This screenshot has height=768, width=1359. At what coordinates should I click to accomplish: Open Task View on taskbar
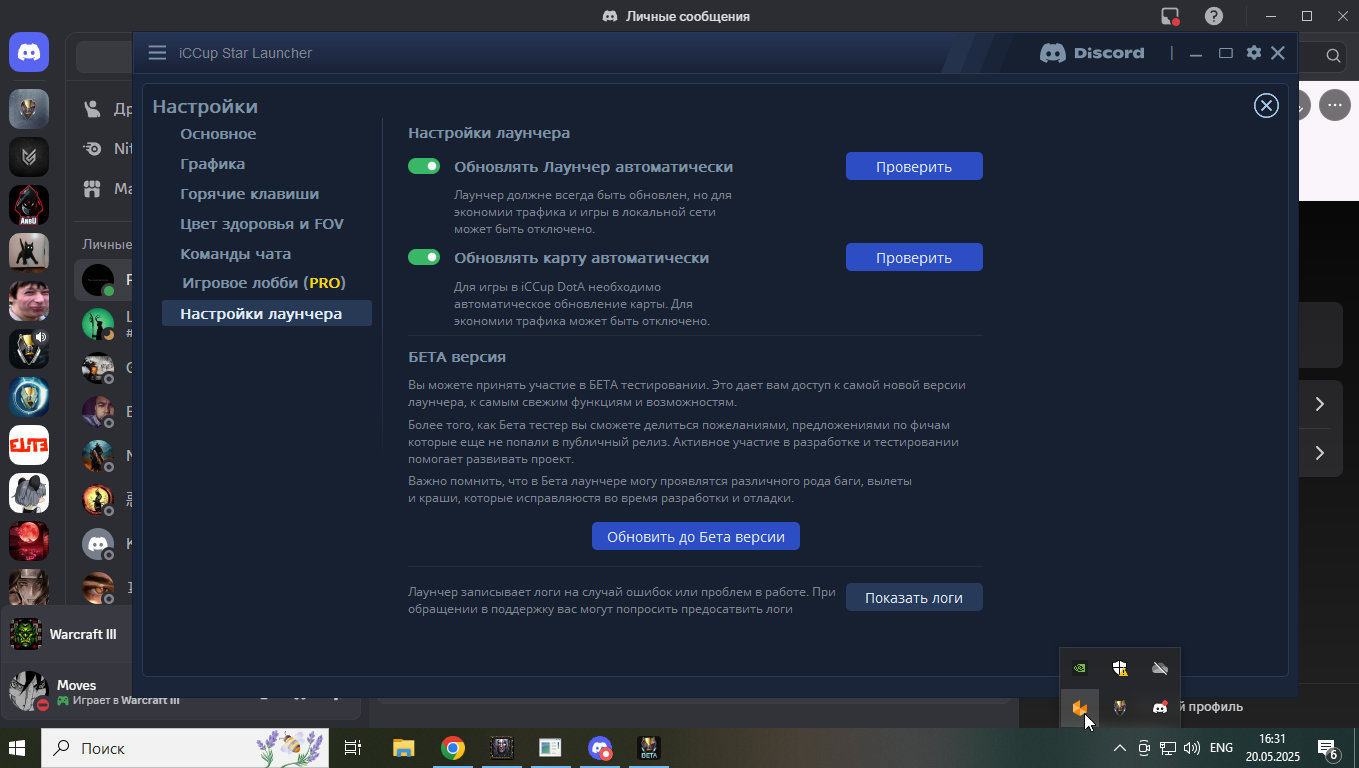point(353,748)
